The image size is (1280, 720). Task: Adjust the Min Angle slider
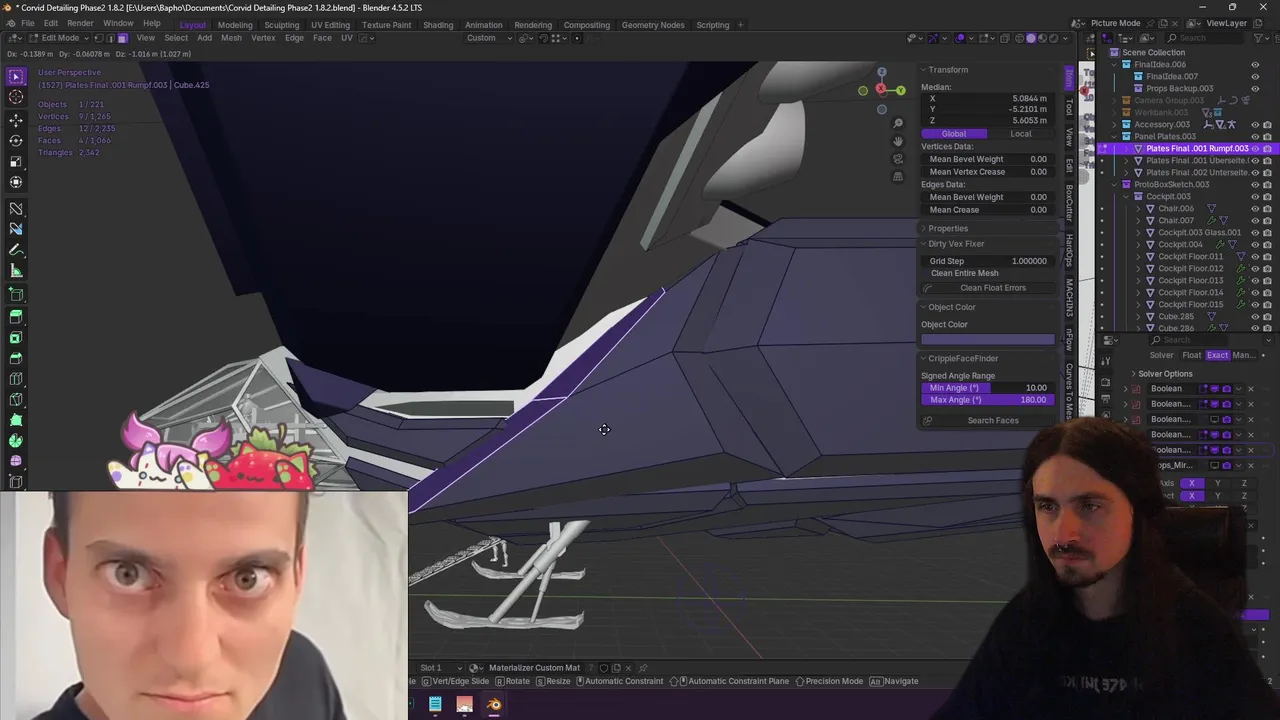pos(987,388)
